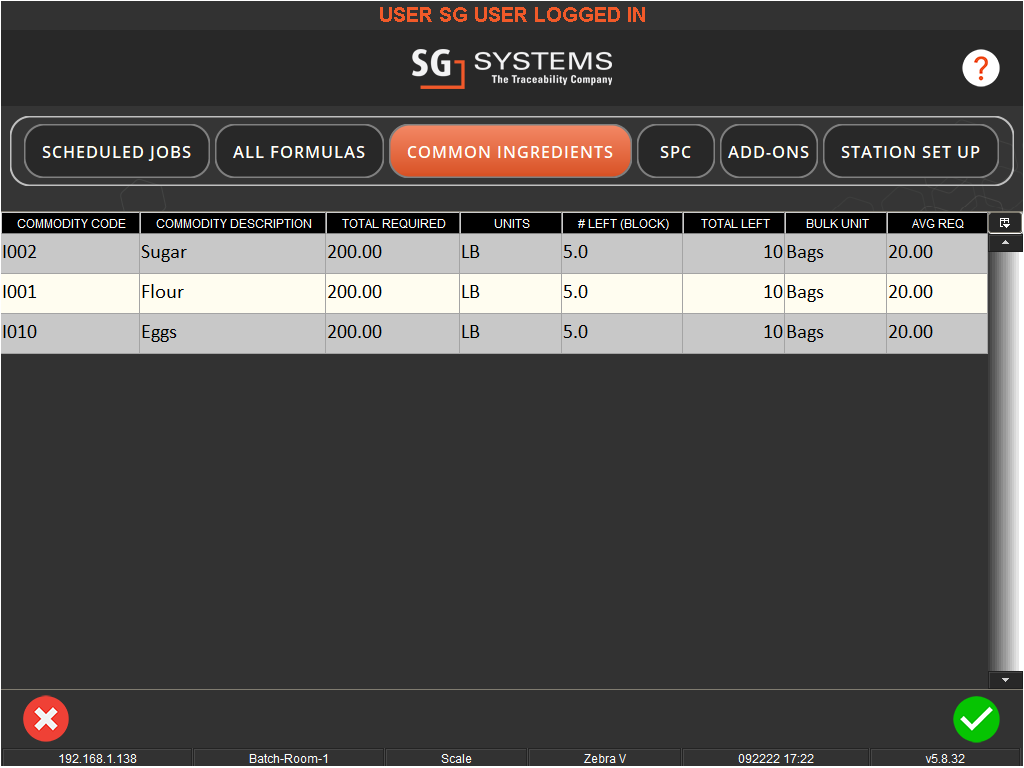Viewport: 1024px width, 768px height.
Task: Click the green confirm checkmark icon
Action: [977, 719]
